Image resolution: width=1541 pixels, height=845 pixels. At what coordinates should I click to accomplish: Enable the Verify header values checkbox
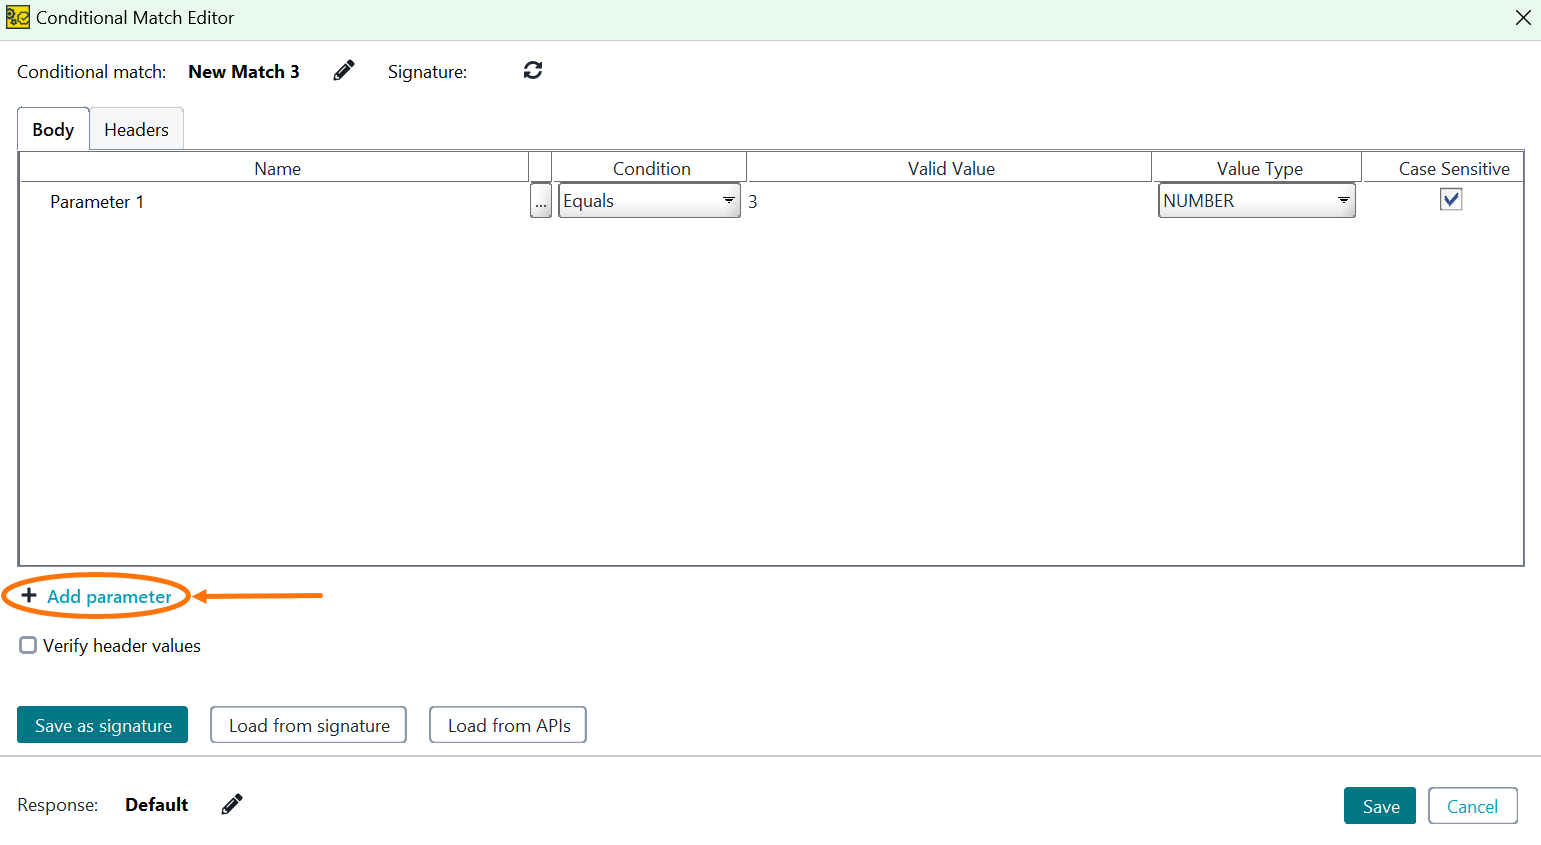pyautogui.click(x=27, y=645)
